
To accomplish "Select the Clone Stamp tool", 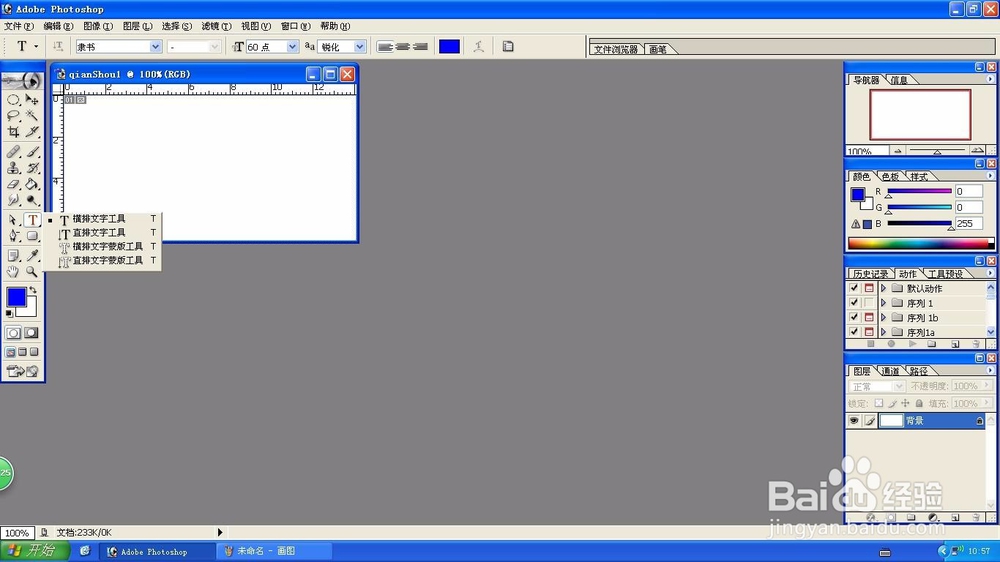I will click(x=13, y=168).
